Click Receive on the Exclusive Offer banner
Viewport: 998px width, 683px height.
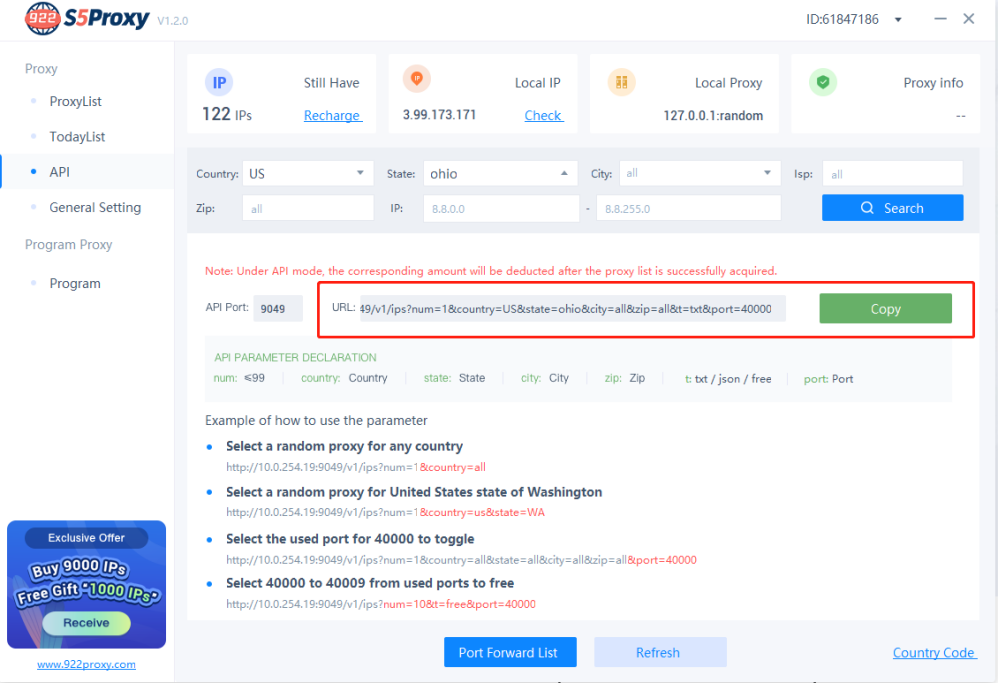(86, 623)
